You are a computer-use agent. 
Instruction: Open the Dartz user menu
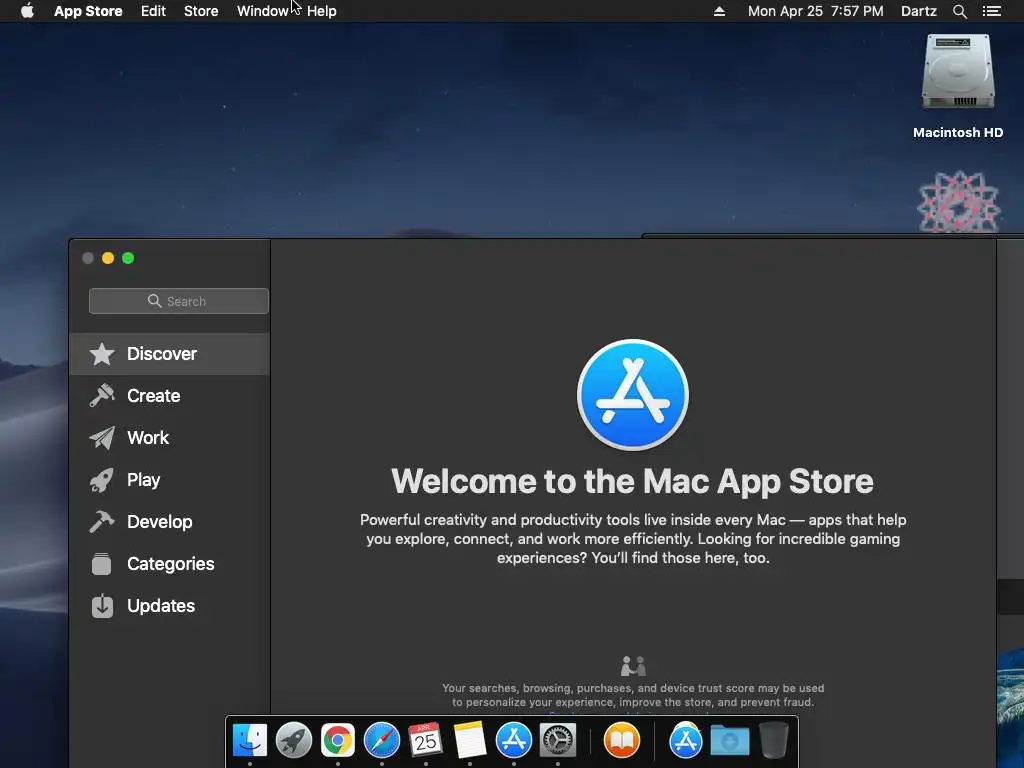coord(918,11)
